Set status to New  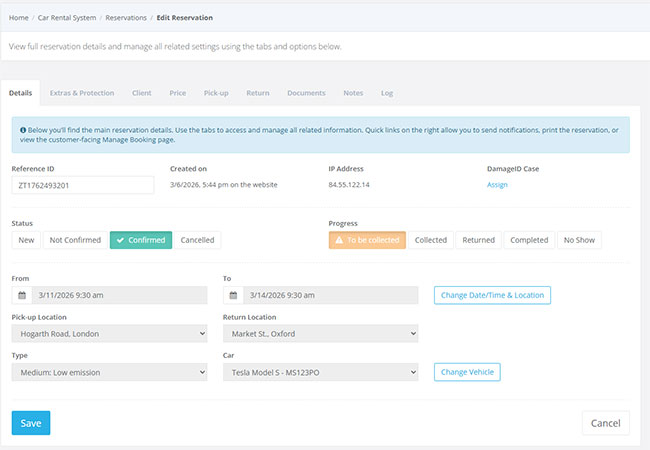point(26,240)
